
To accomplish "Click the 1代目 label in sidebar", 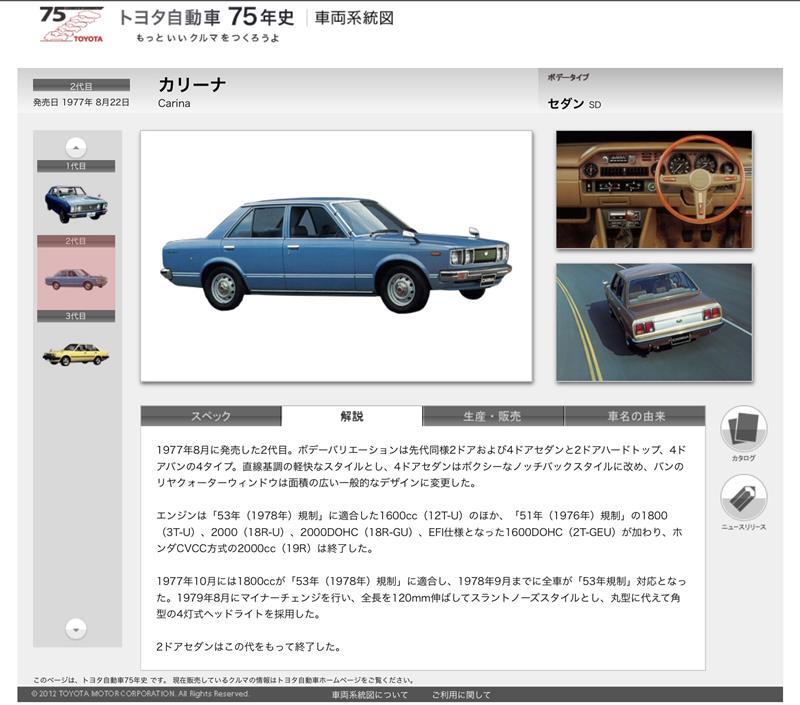I will click(76, 166).
